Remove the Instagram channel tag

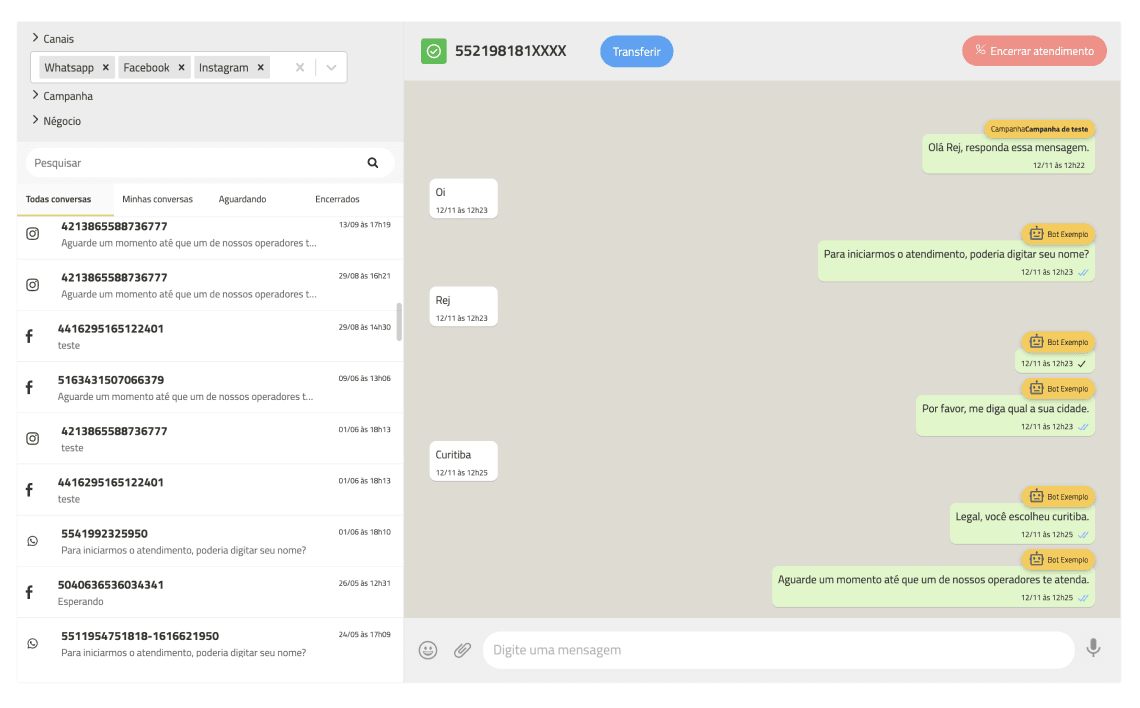tap(261, 68)
